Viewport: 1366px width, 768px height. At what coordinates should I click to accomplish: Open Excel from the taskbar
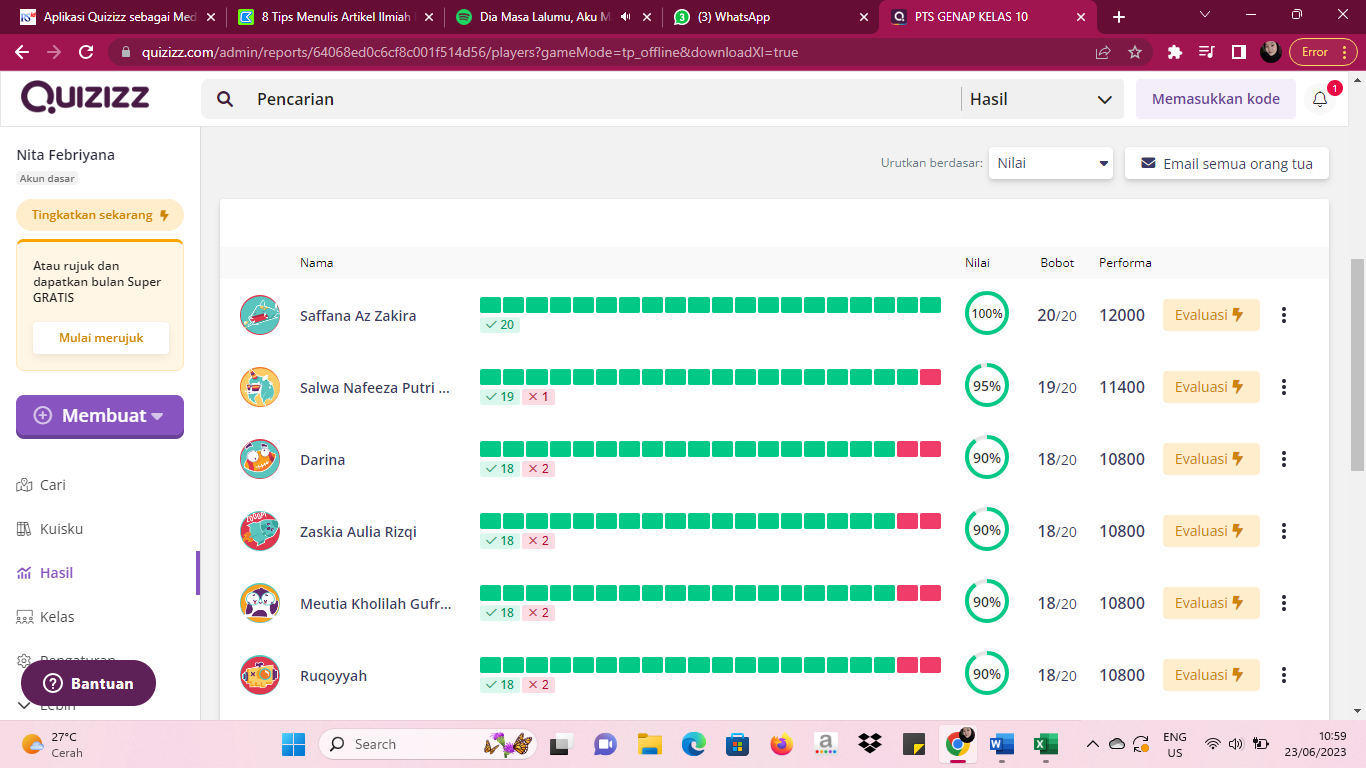pyautogui.click(x=1044, y=744)
